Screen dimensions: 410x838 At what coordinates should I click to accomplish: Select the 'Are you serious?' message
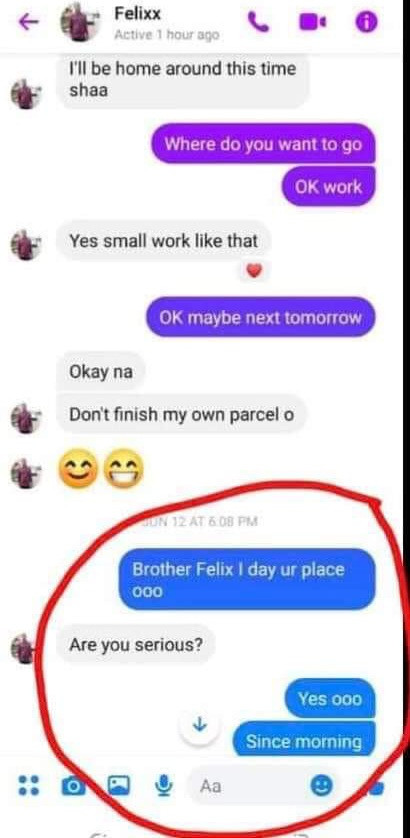pos(136,645)
